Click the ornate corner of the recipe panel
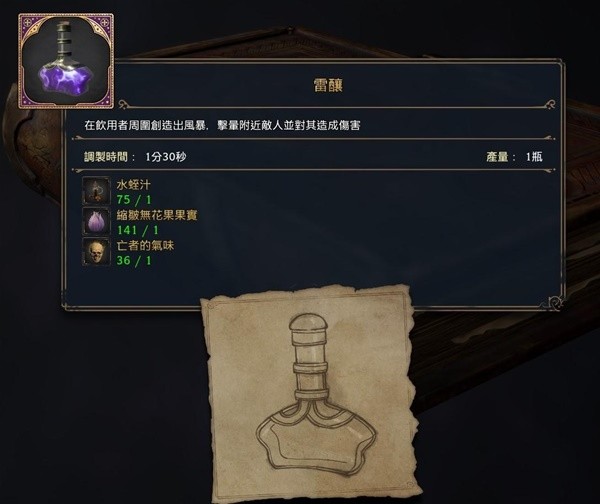The width and height of the screenshot is (600, 504). click(554, 302)
